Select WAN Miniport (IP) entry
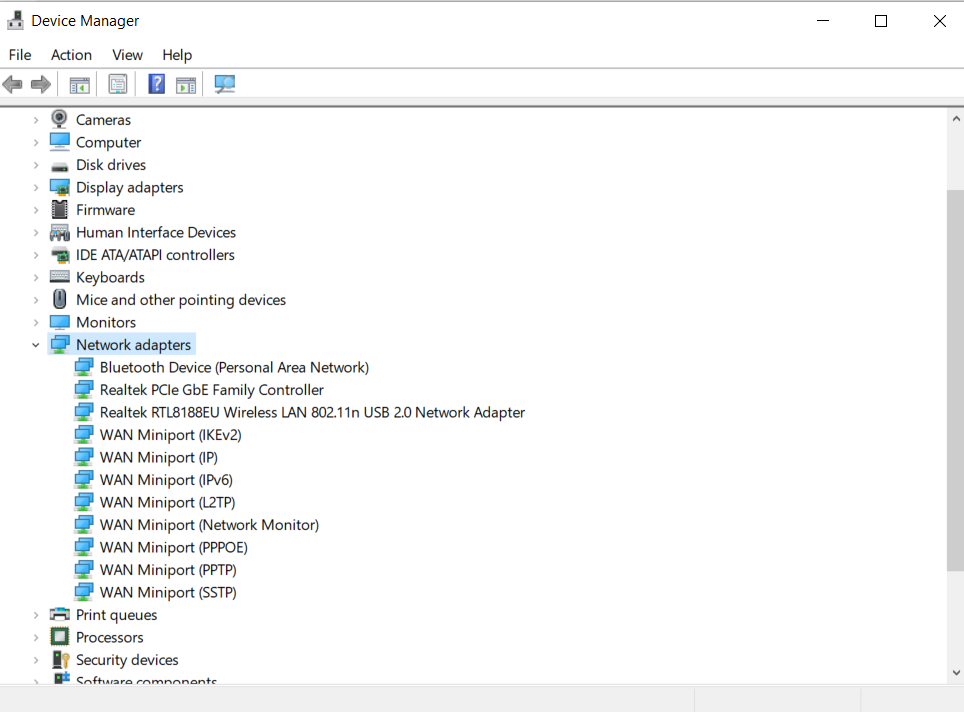This screenshot has height=712, width=964. coord(159,457)
